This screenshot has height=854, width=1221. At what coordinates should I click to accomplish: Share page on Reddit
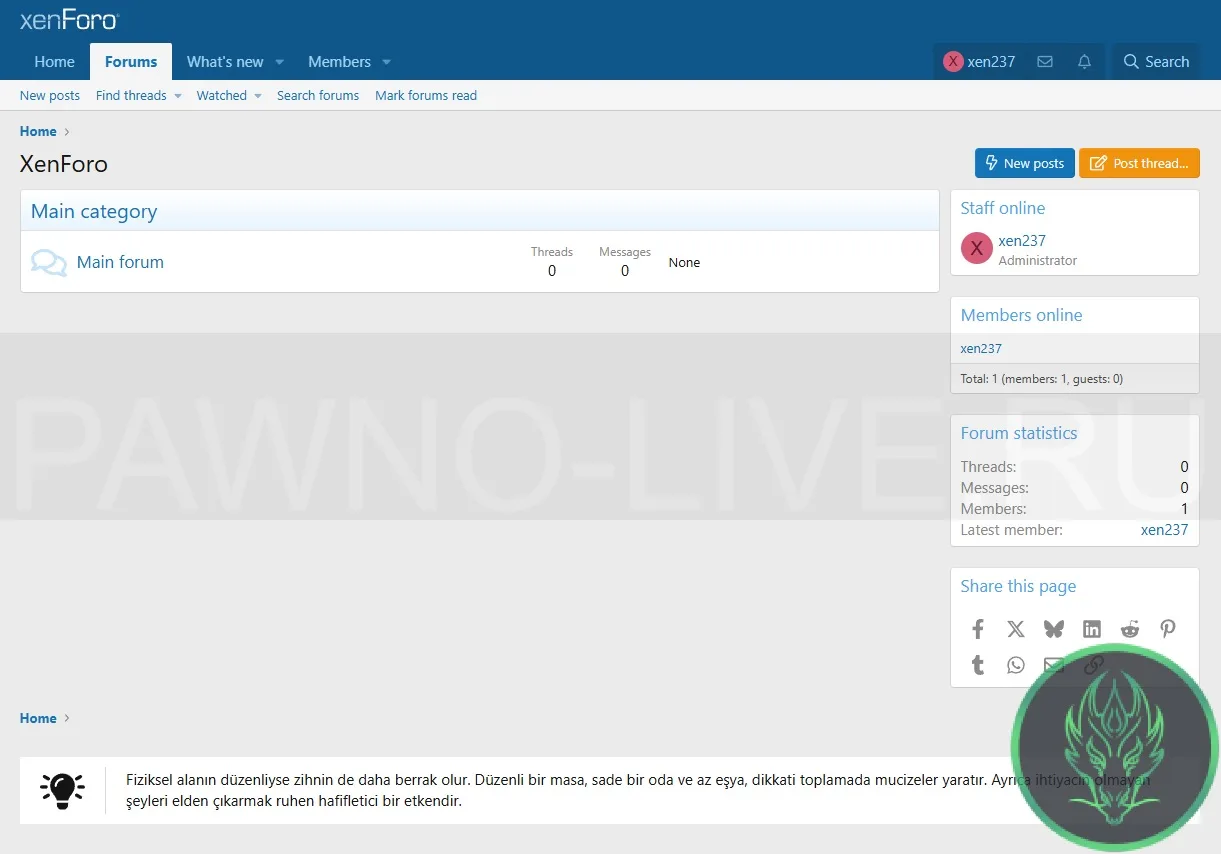[1130, 629]
